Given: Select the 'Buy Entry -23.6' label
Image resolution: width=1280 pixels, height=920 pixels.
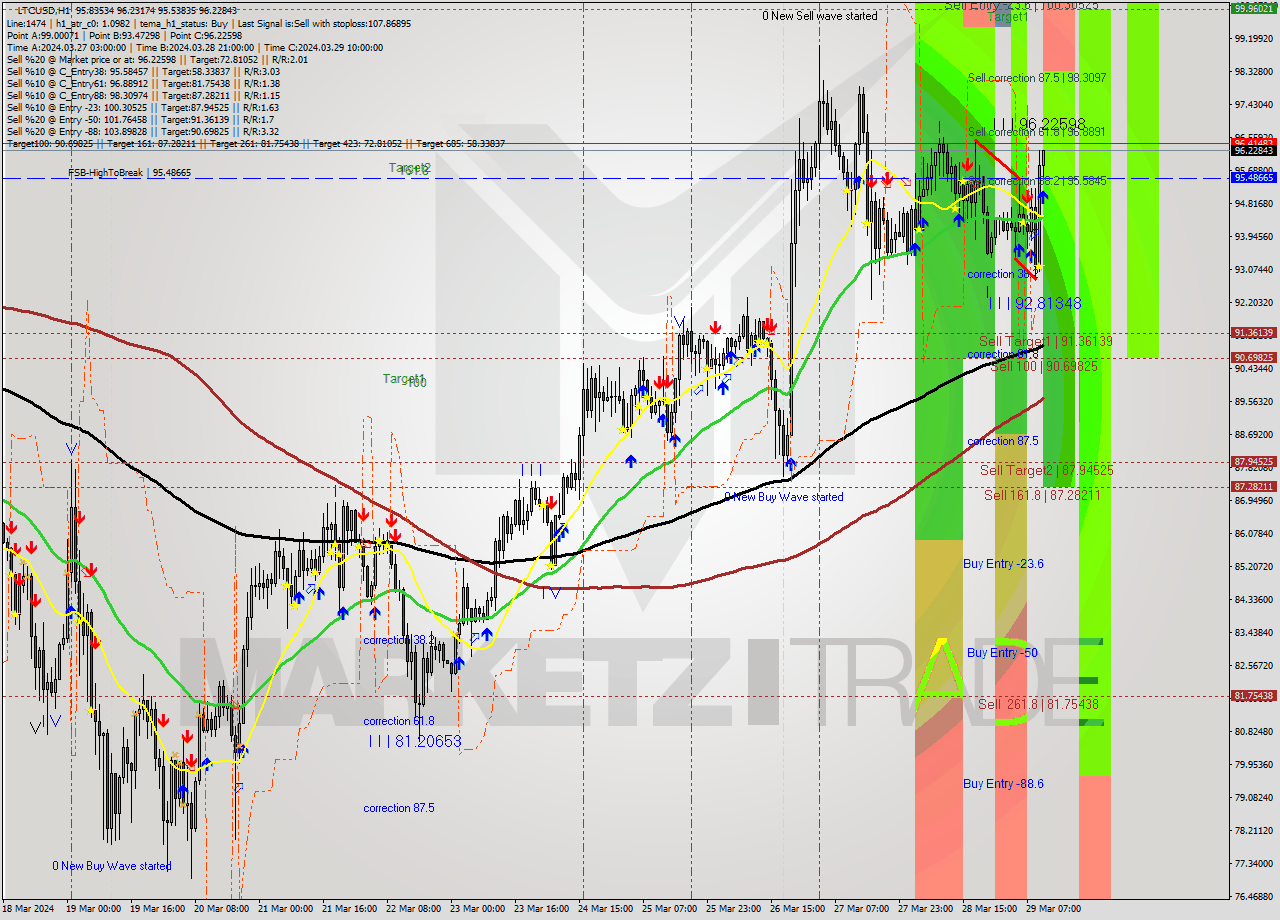Looking at the screenshot, I should point(1003,564).
